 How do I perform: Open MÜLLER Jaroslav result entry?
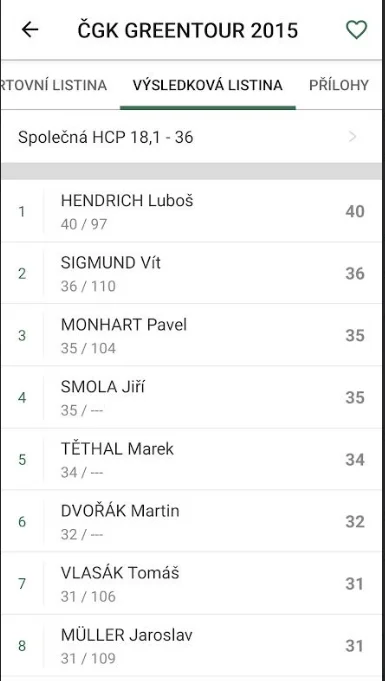point(190,646)
